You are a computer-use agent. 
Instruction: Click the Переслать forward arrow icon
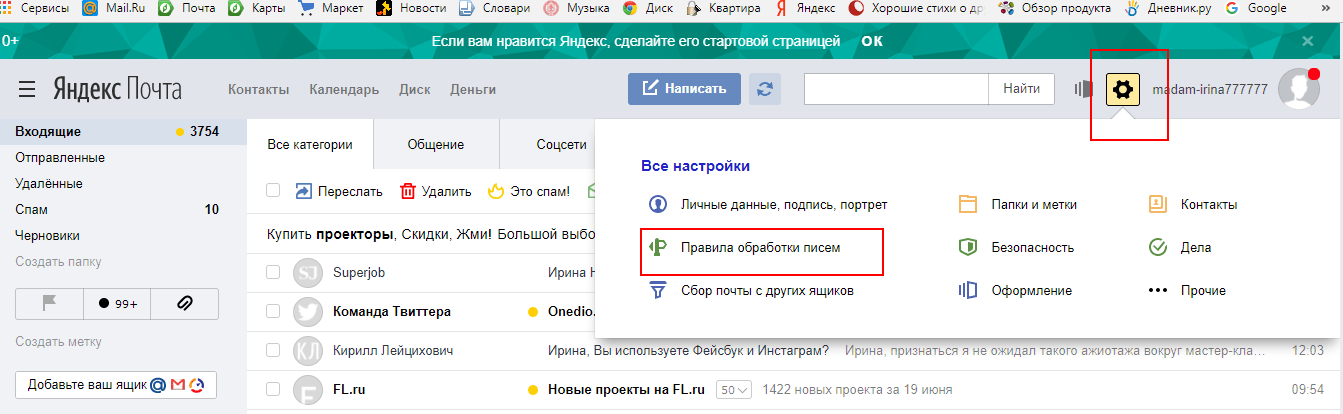tap(303, 191)
